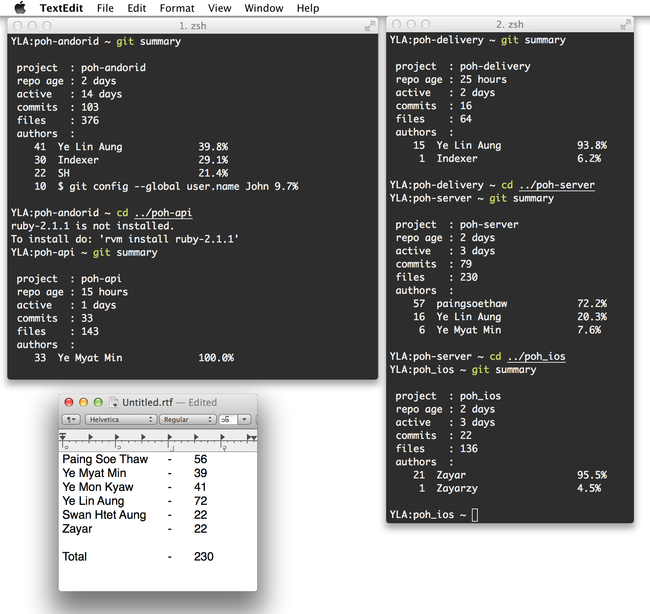Open the paragraph styles dropdown
The width and height of the screenshot is (650, 614).
point(72,420)
